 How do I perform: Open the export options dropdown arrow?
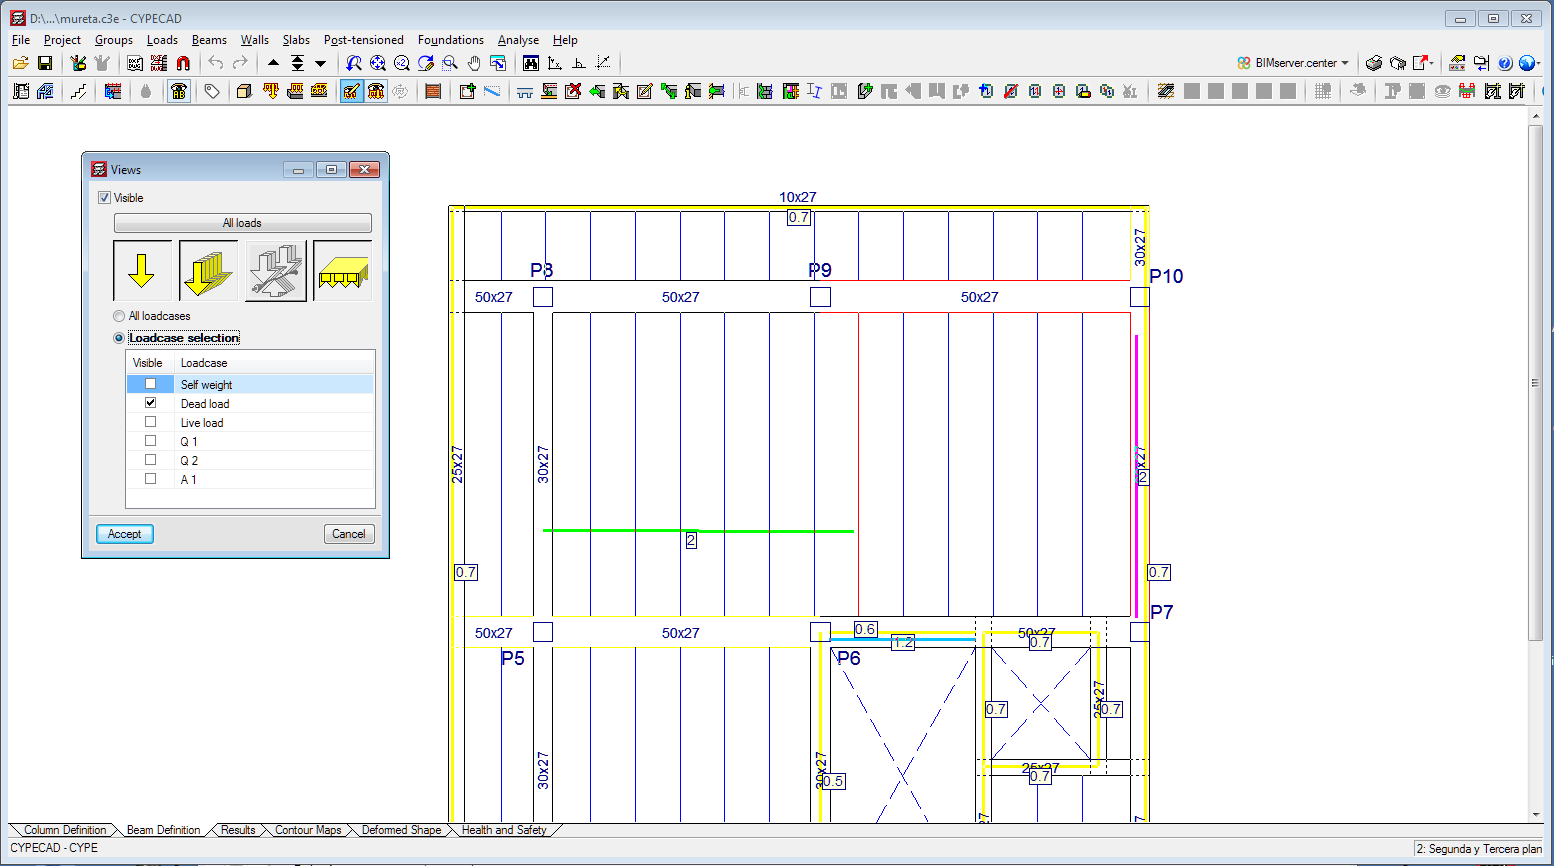(1432, 62)
